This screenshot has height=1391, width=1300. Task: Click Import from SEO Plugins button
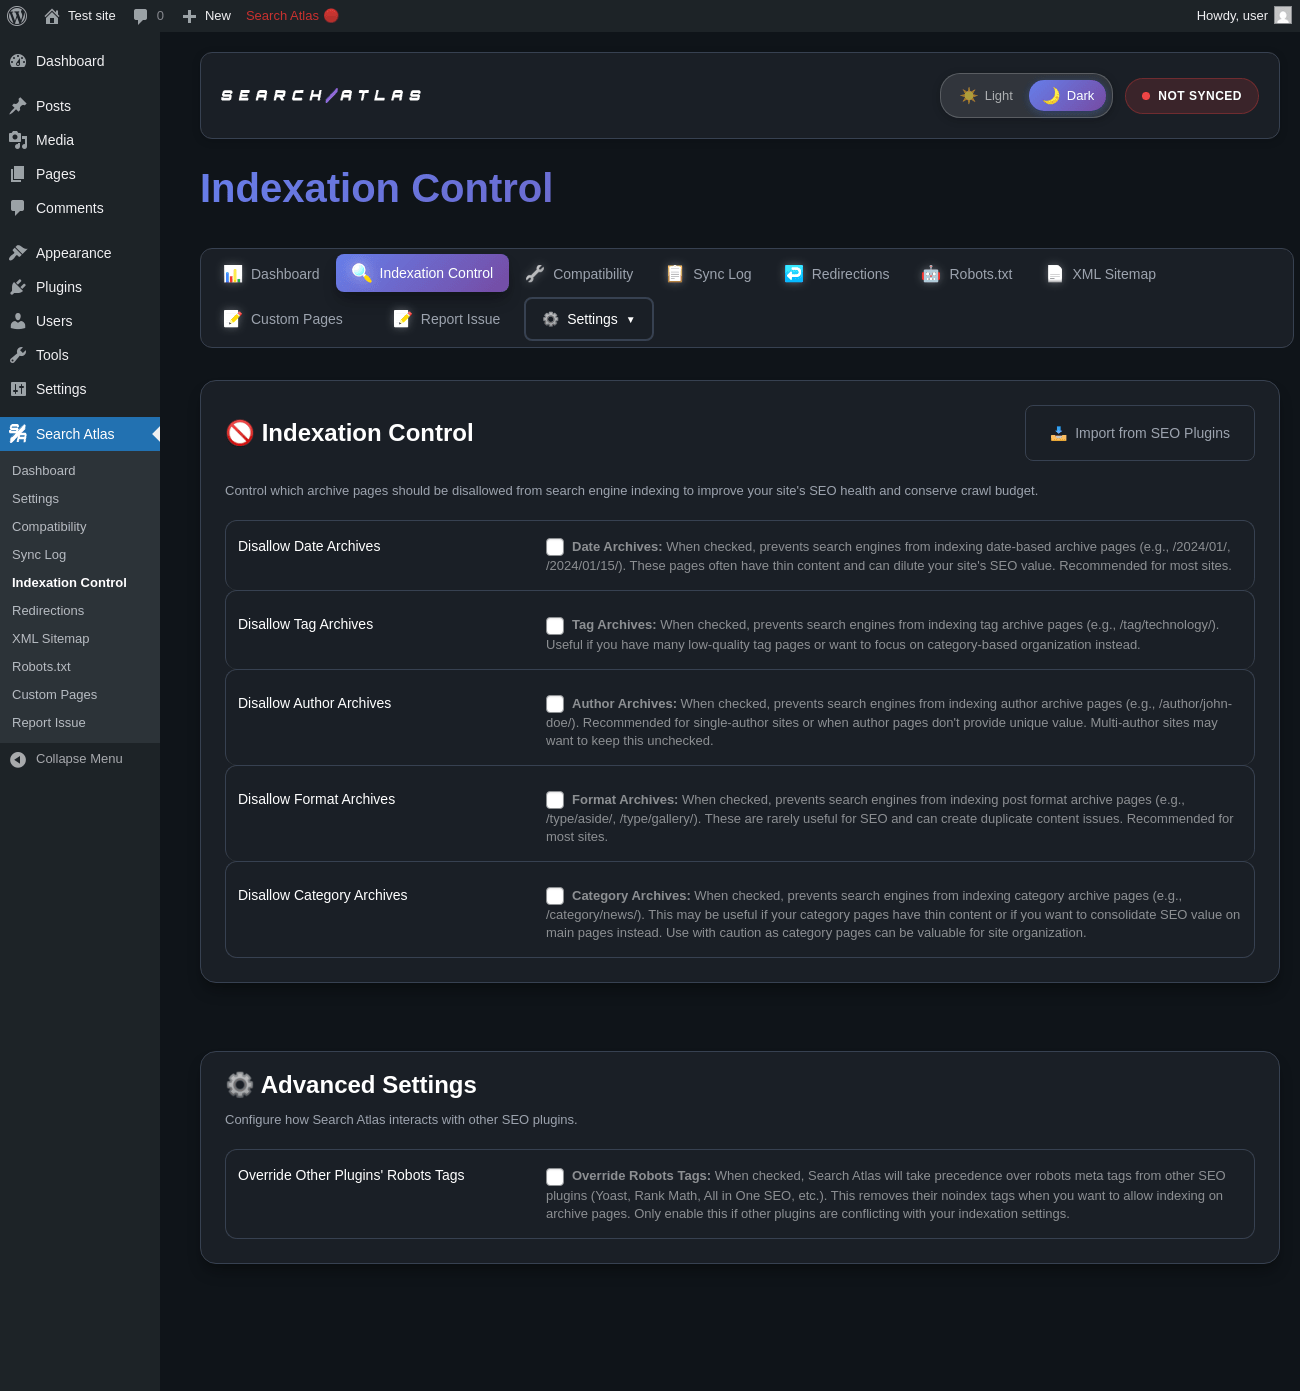[x=1140, y=433]
